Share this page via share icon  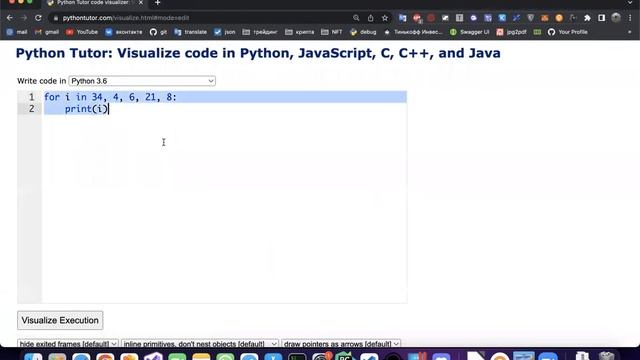click(x=371, y=18)
